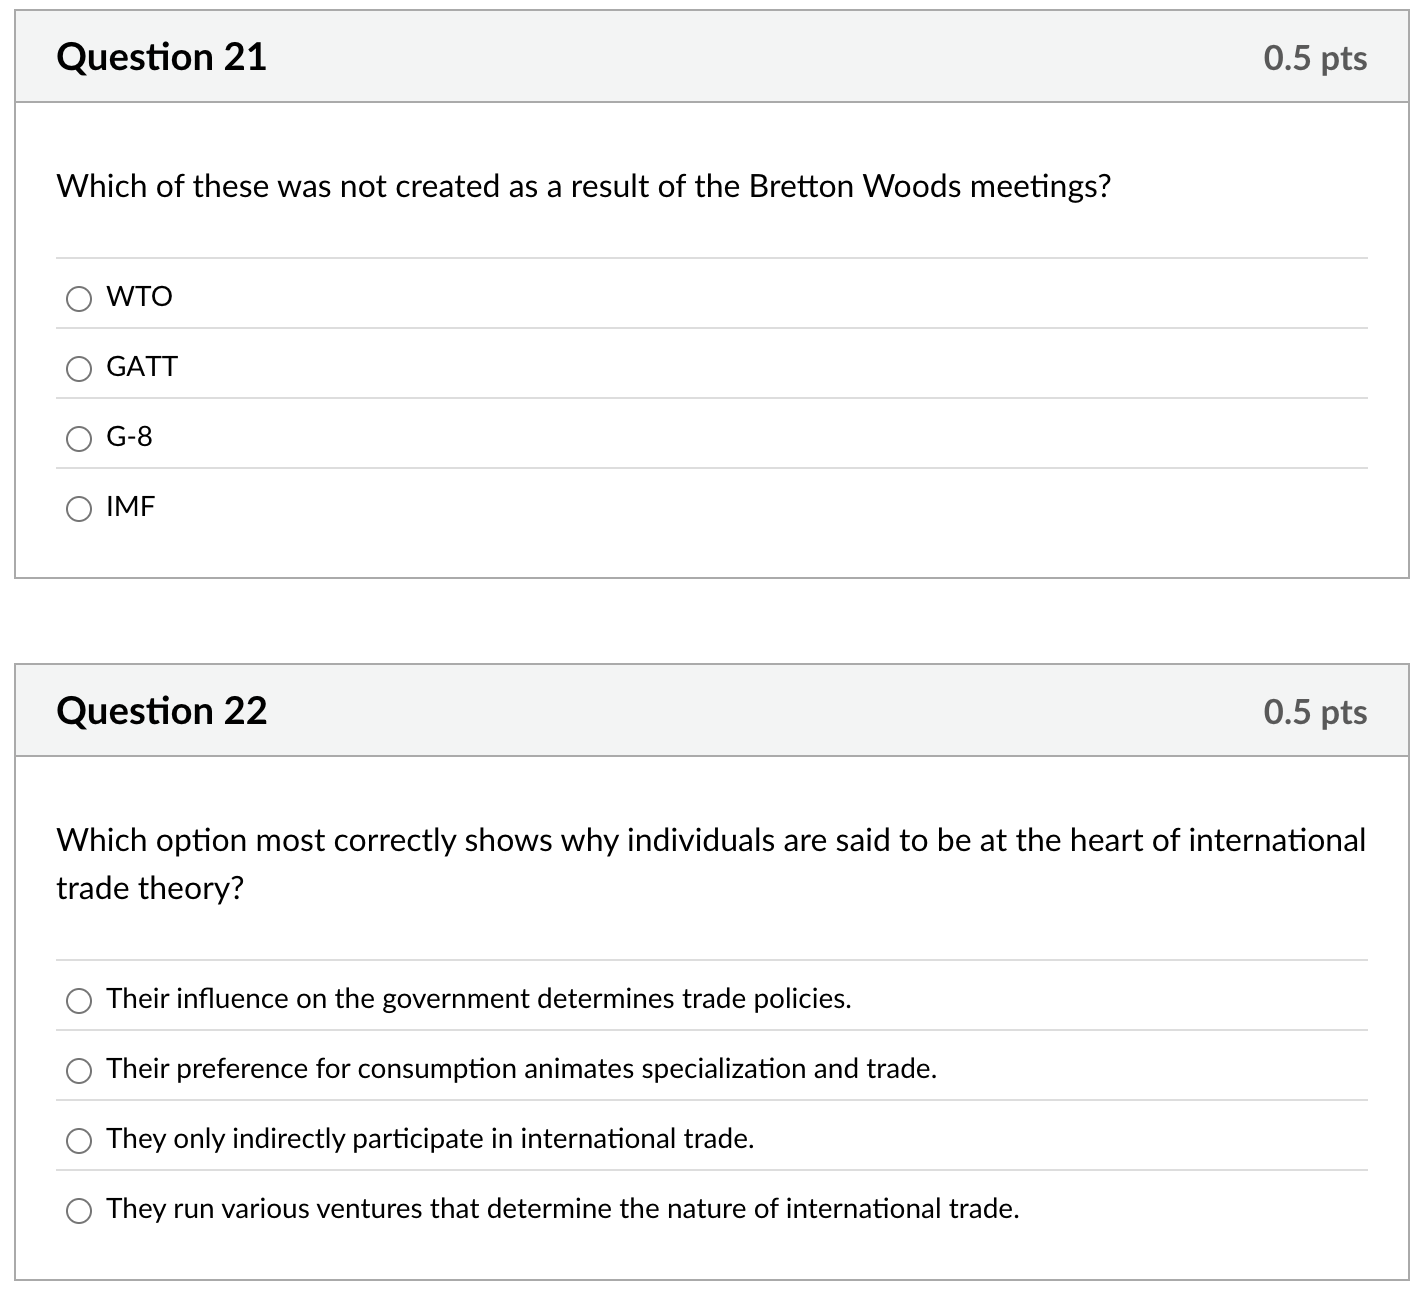Select the radio circle next to GATT
1420x1296 pixels.
click(79, 368)
